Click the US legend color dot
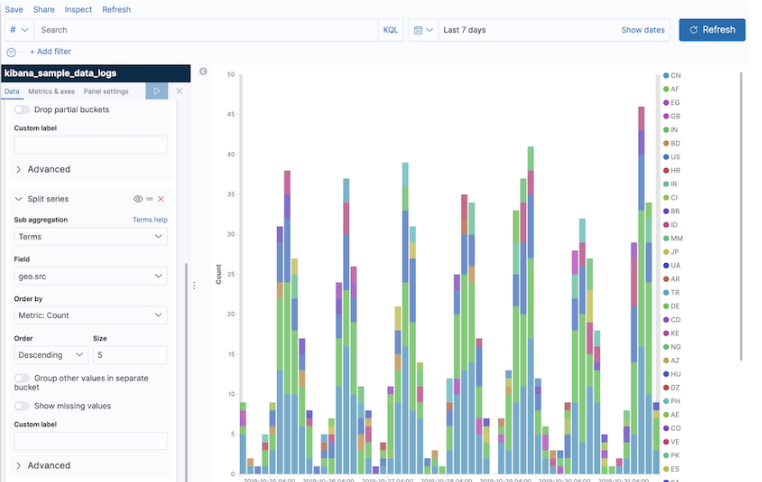The width and height of the screenshot is (762, 482). pyautogui.click(x=666, y=157)
